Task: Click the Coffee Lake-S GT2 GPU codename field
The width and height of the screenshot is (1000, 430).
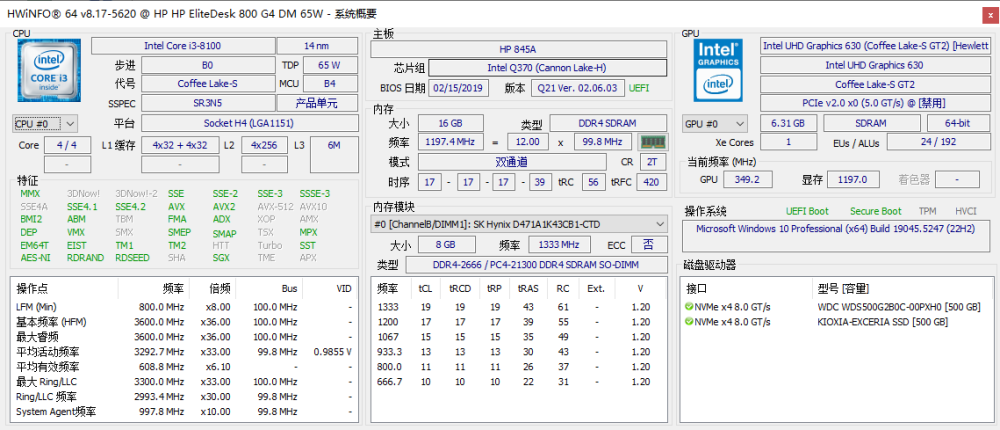Action: (874, 84)
